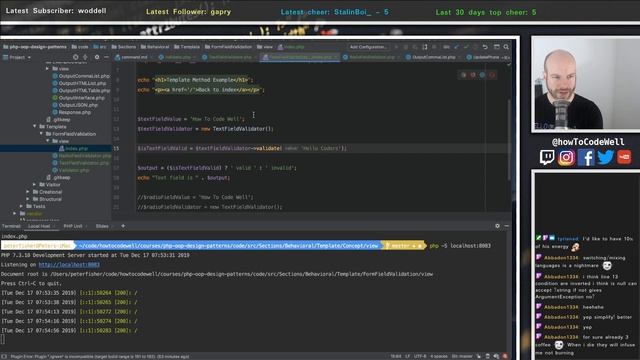This screenshot has height=360, width=640.
Task: Click the lock icon in status bar
Action: pos(488,356)
